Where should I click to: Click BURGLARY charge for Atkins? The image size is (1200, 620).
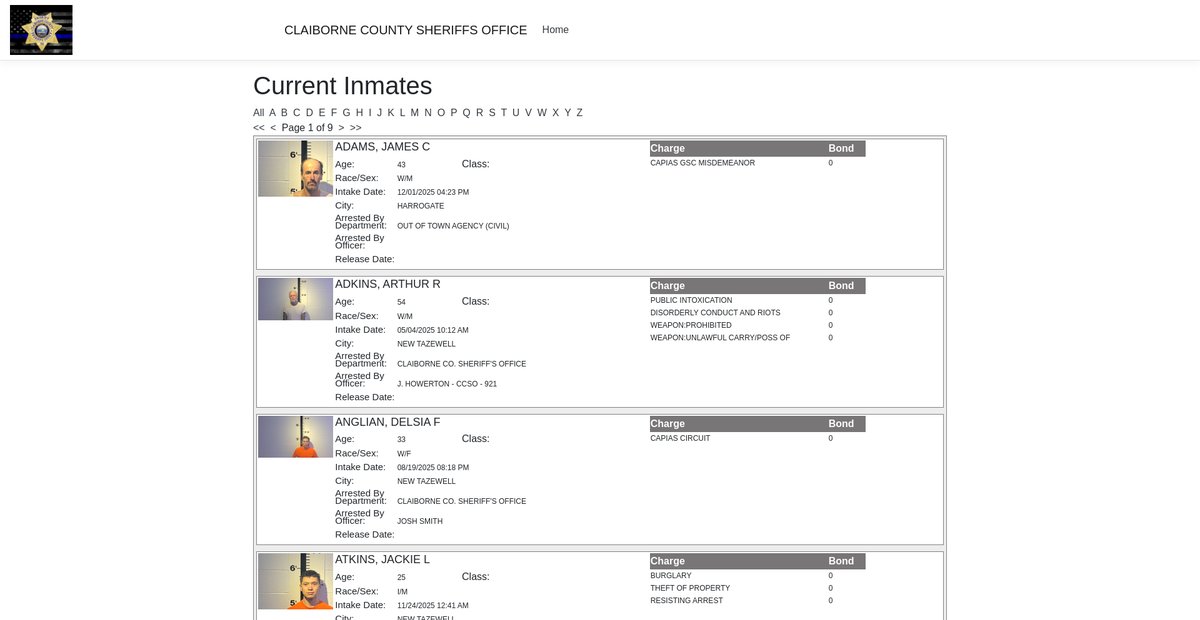pyautogui.click(x=671, y=576)
